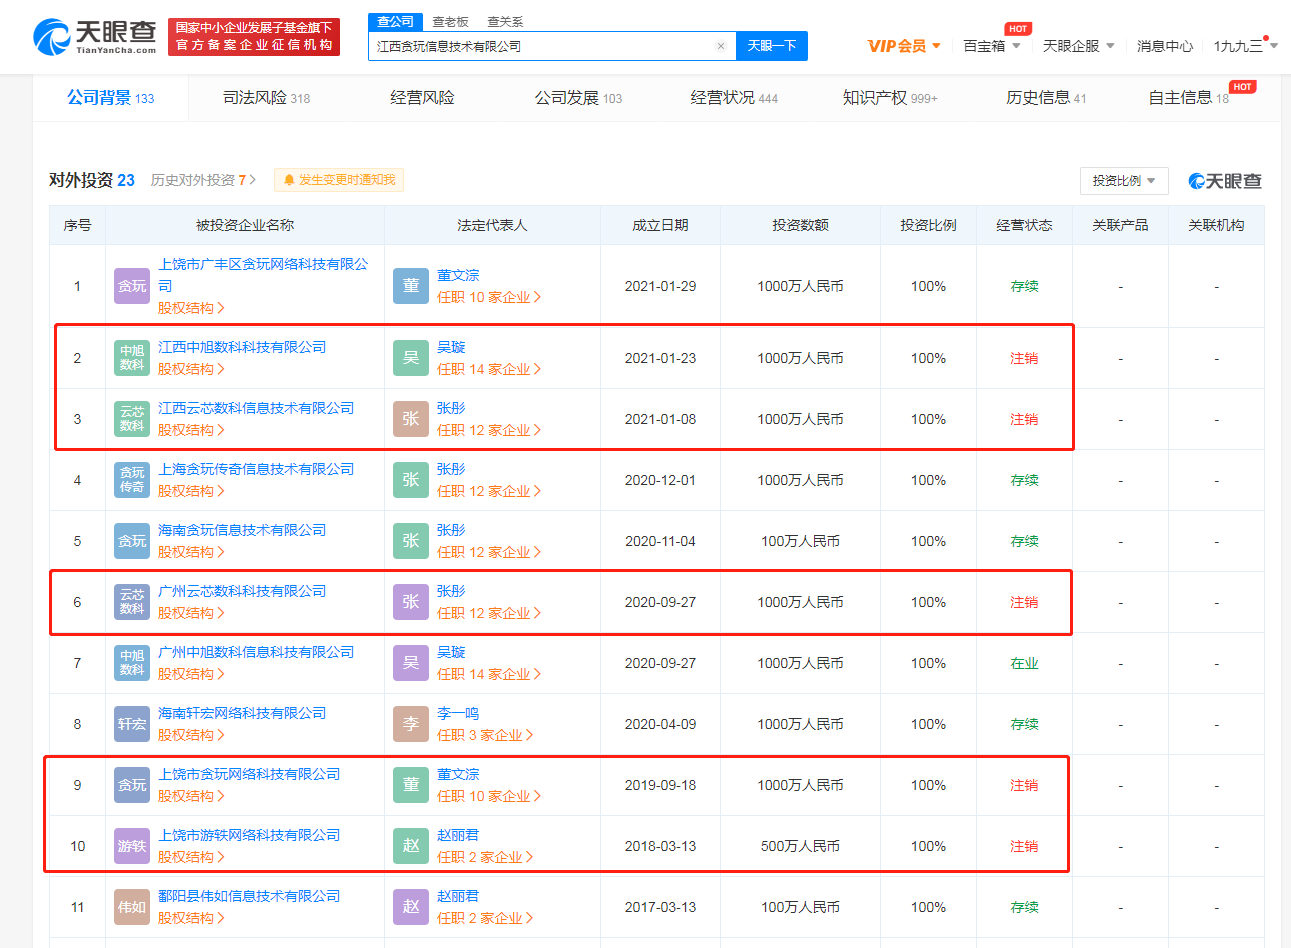Expand 股权结构 under 上饶市游轶网络科技
This screenshot has height=948, width=1291.
click(191, 857)
